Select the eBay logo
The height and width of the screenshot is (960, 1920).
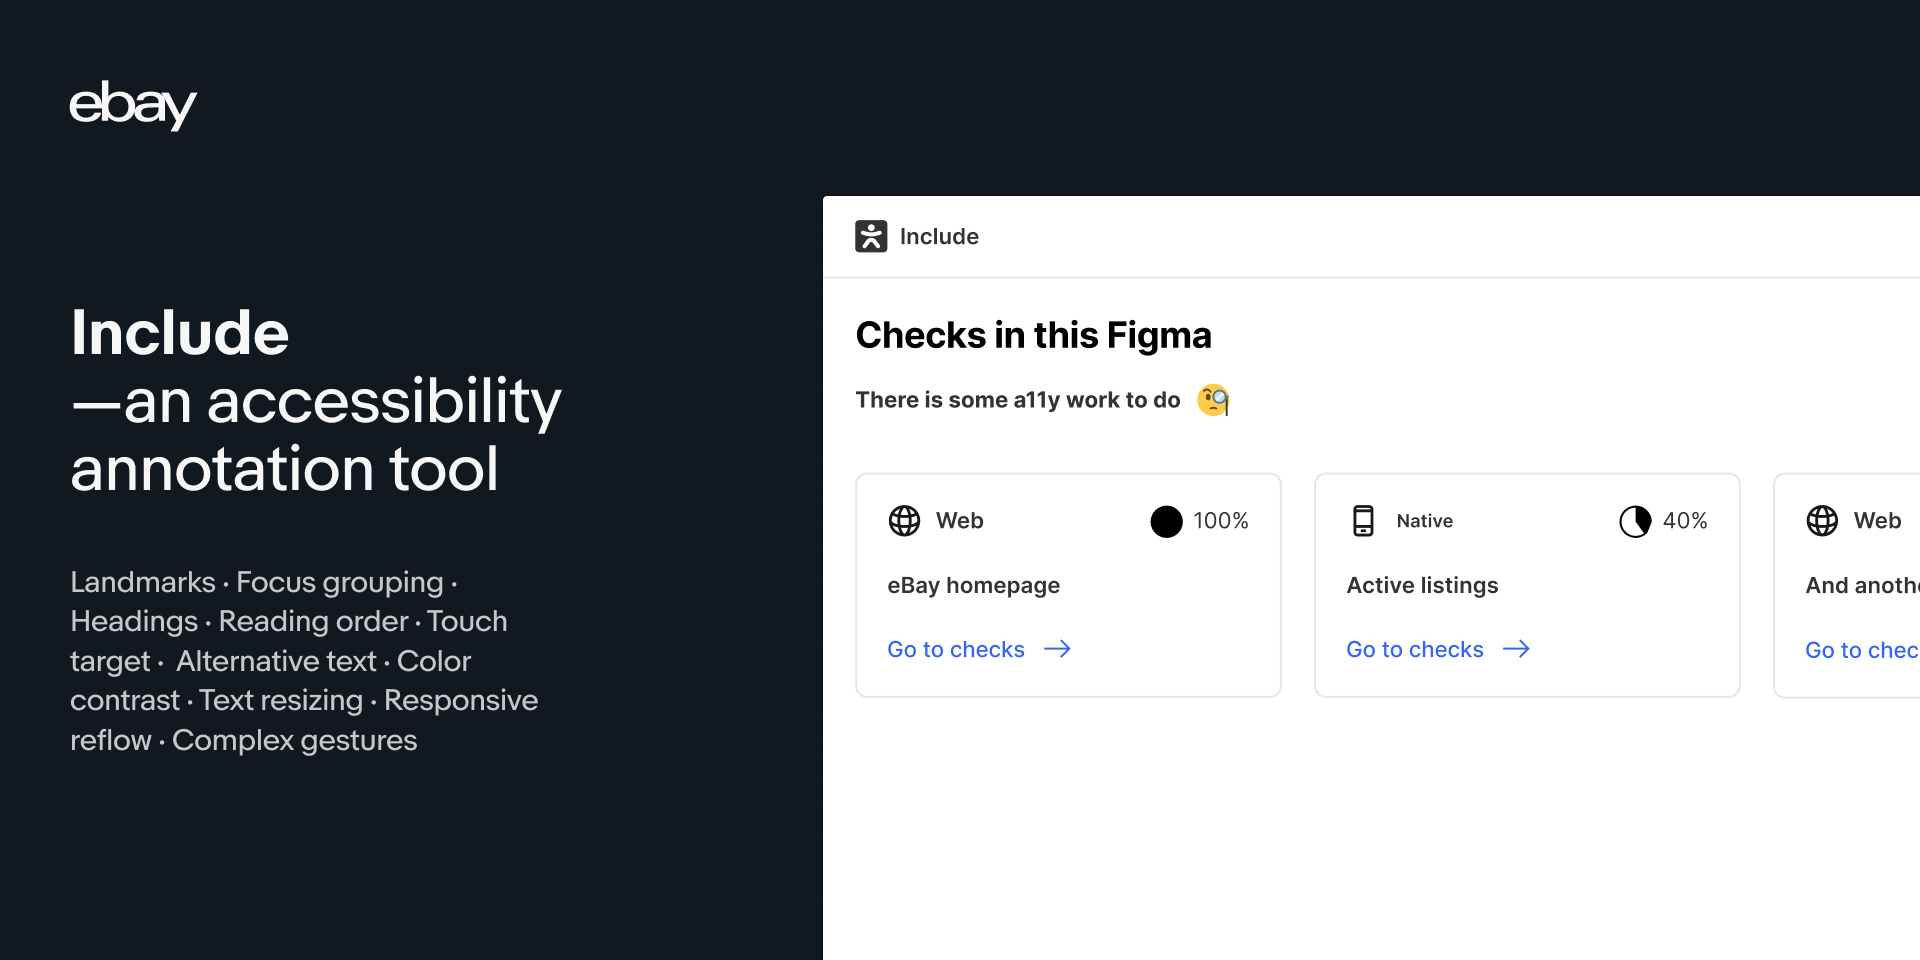(132, 105)
